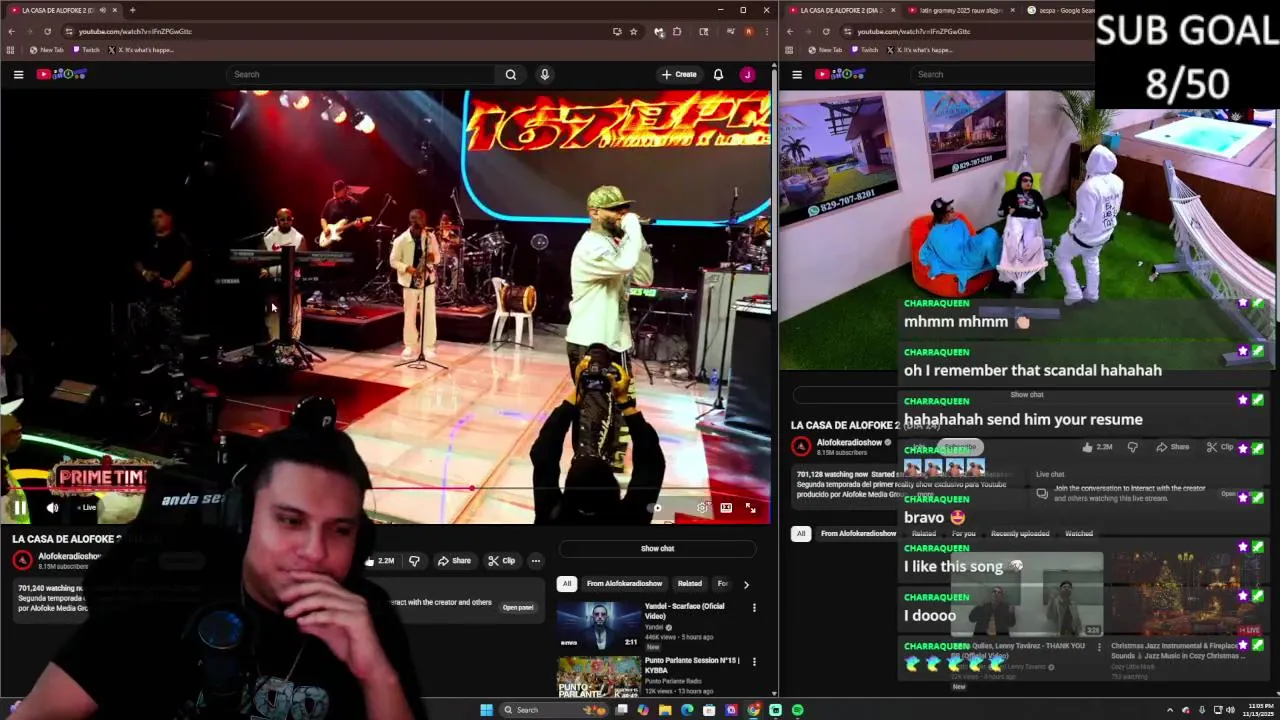Open the YouTube guide menu in left window
The height and width of the screenshot is (720, 1280).
(x=18, y=74)
